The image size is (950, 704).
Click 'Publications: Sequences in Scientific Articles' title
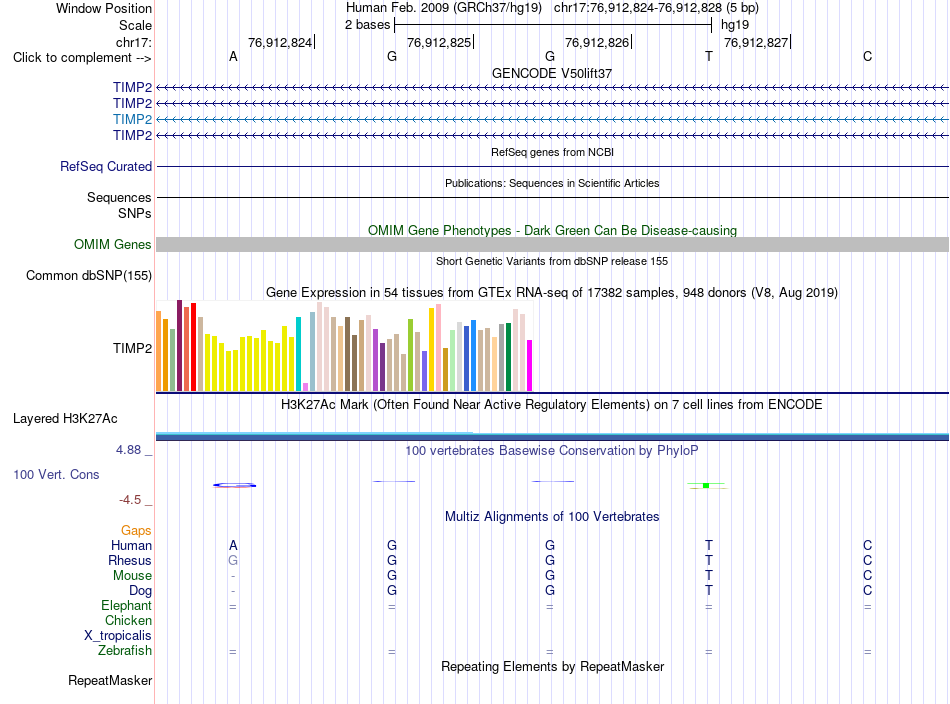pos(552,183)
